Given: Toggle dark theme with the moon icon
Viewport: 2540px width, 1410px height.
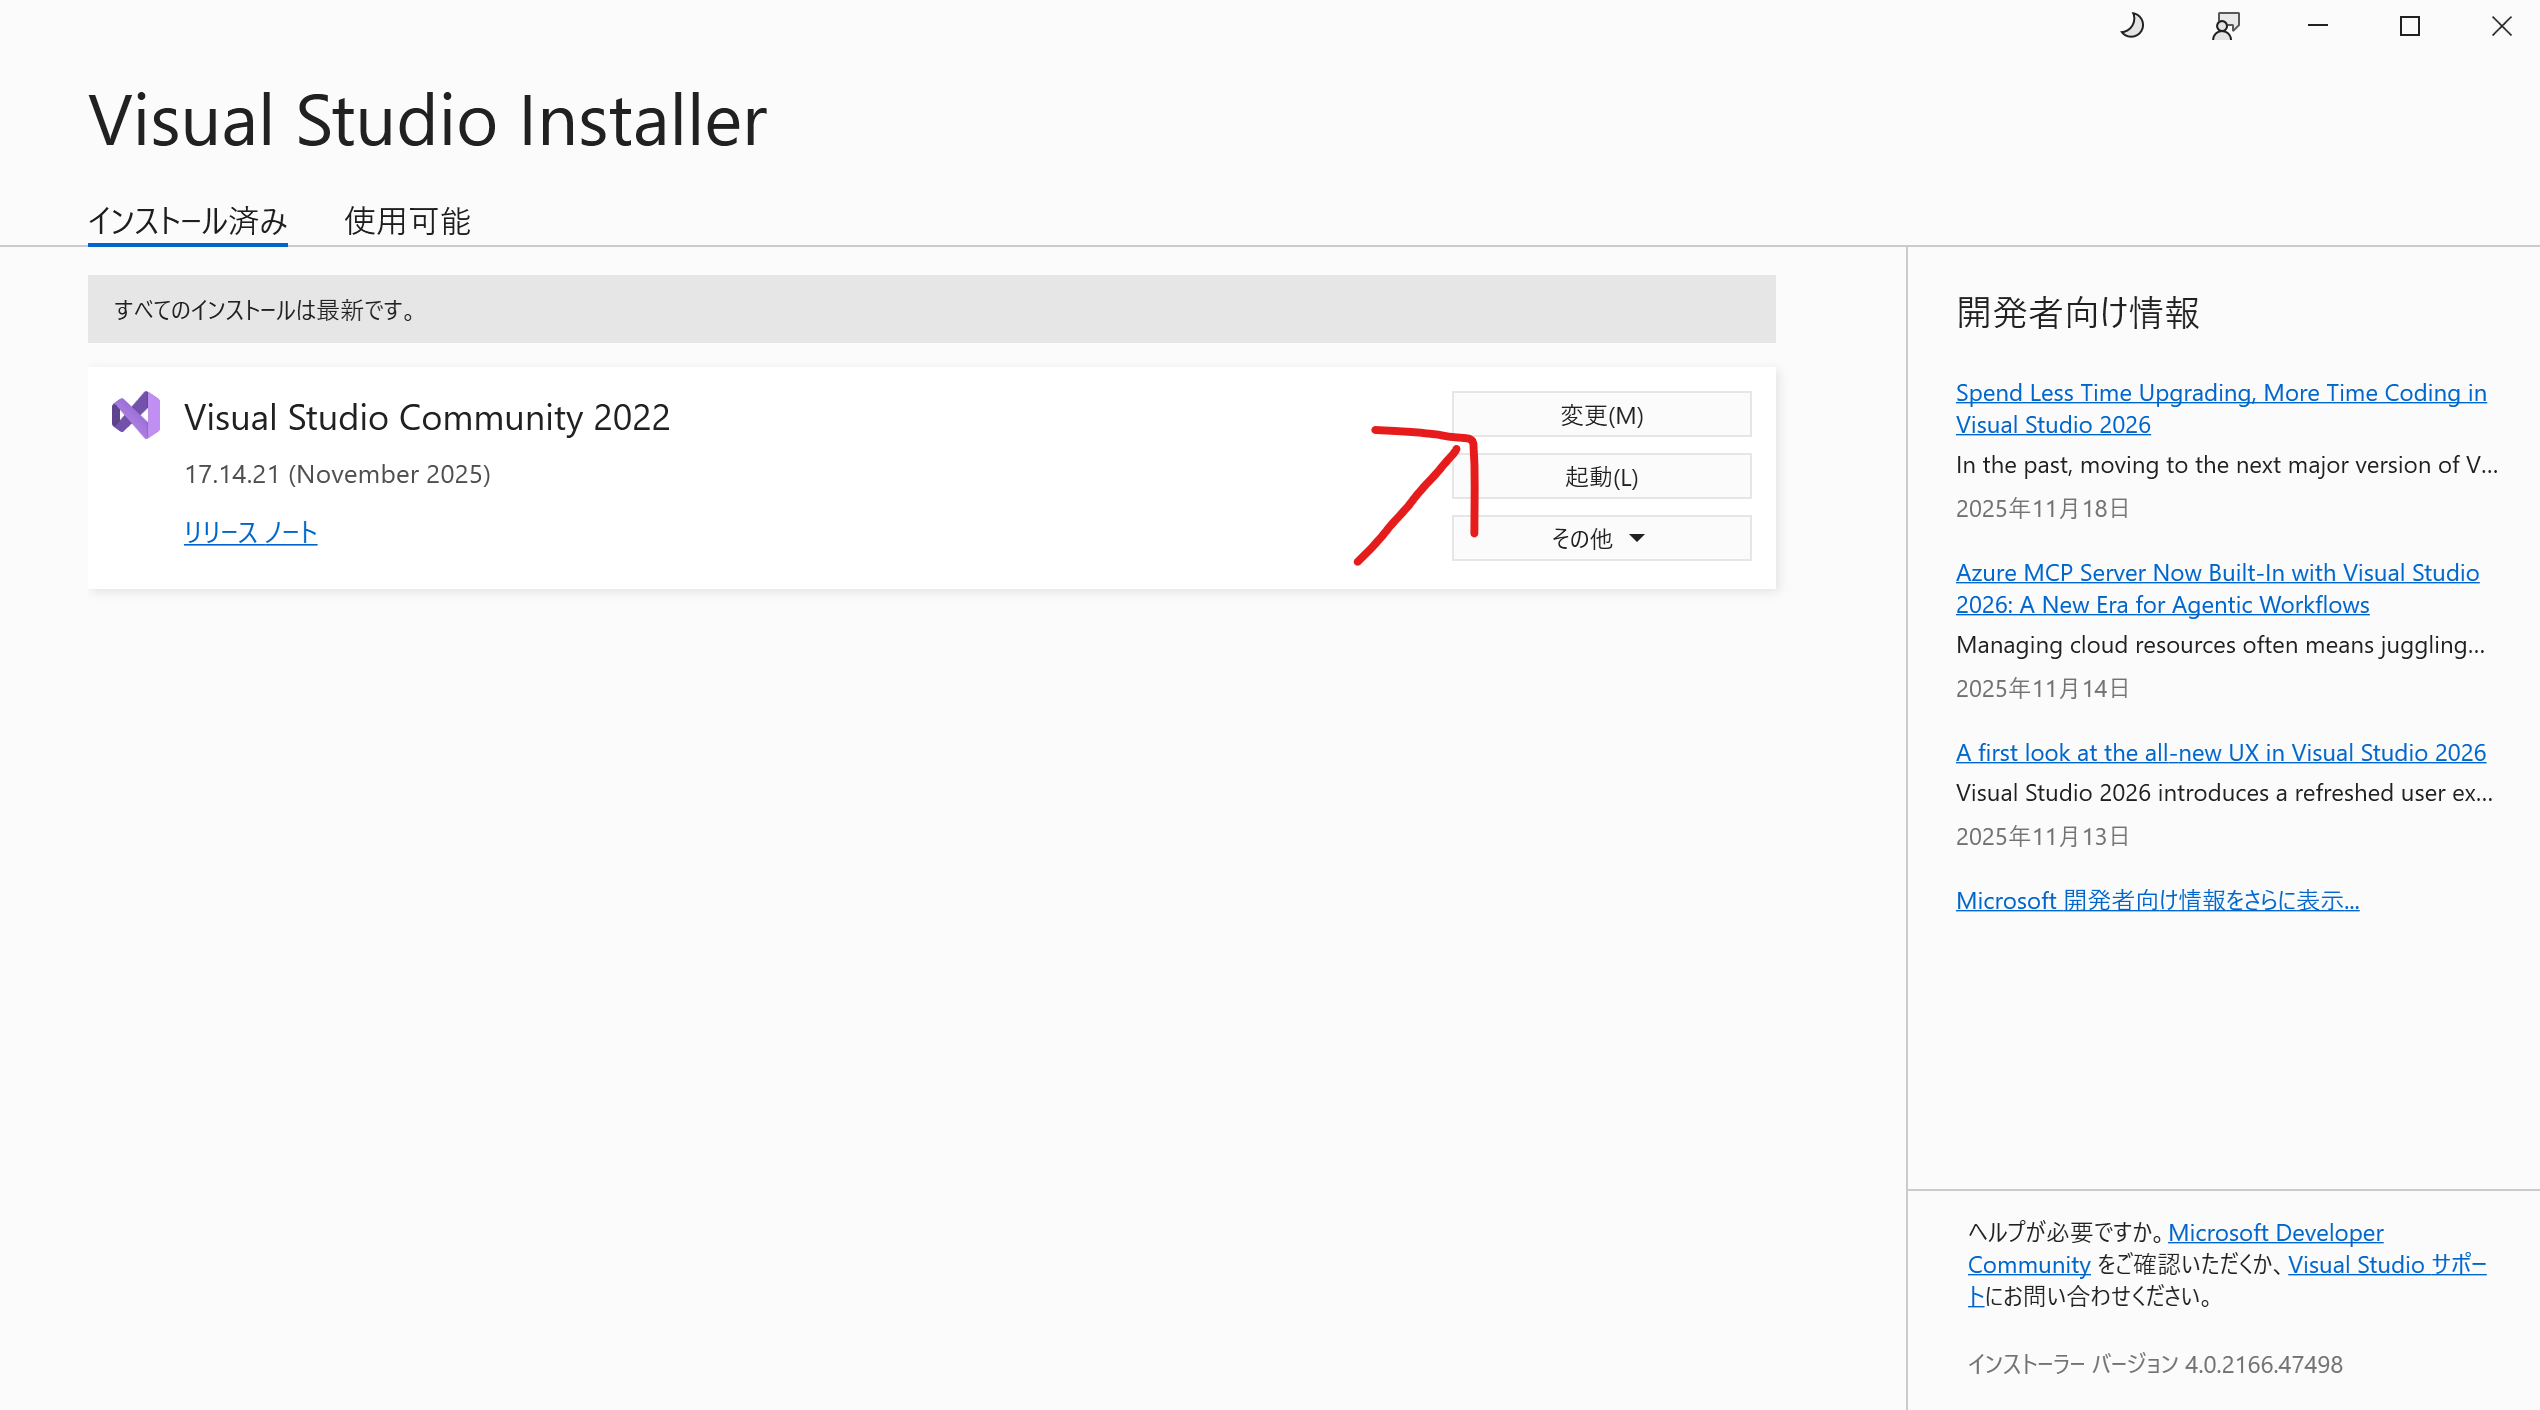Looking at the screenshot, I should 2132,26.
